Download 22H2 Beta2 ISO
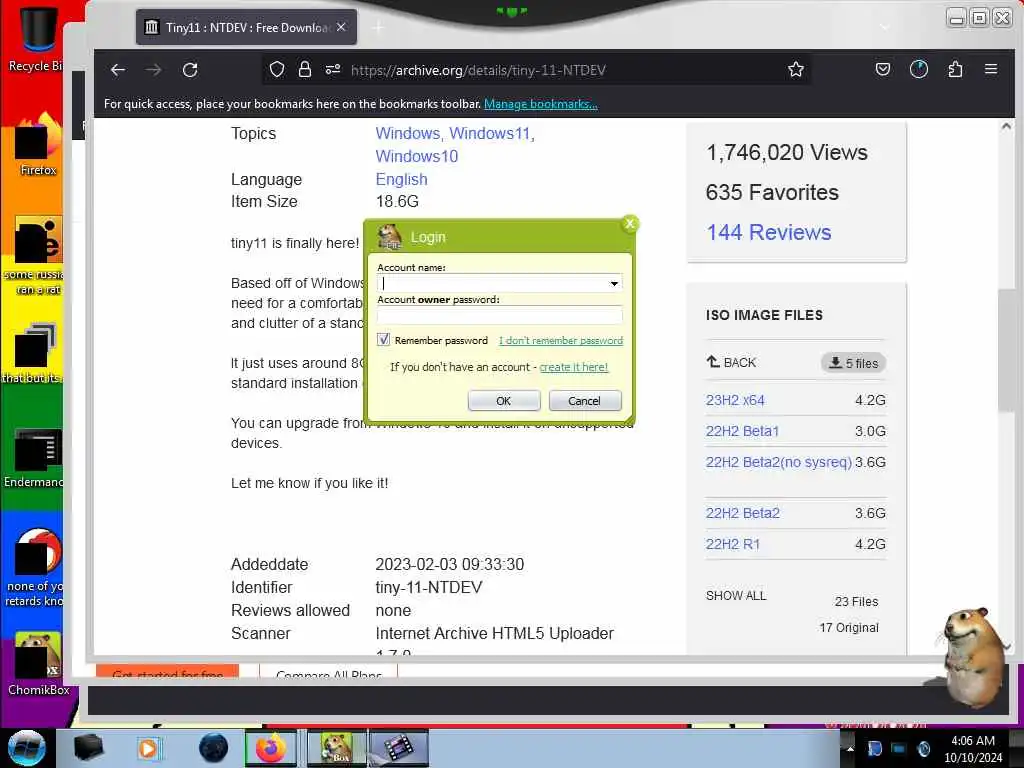Screen dimensions: 1024x768 (743, 513)
